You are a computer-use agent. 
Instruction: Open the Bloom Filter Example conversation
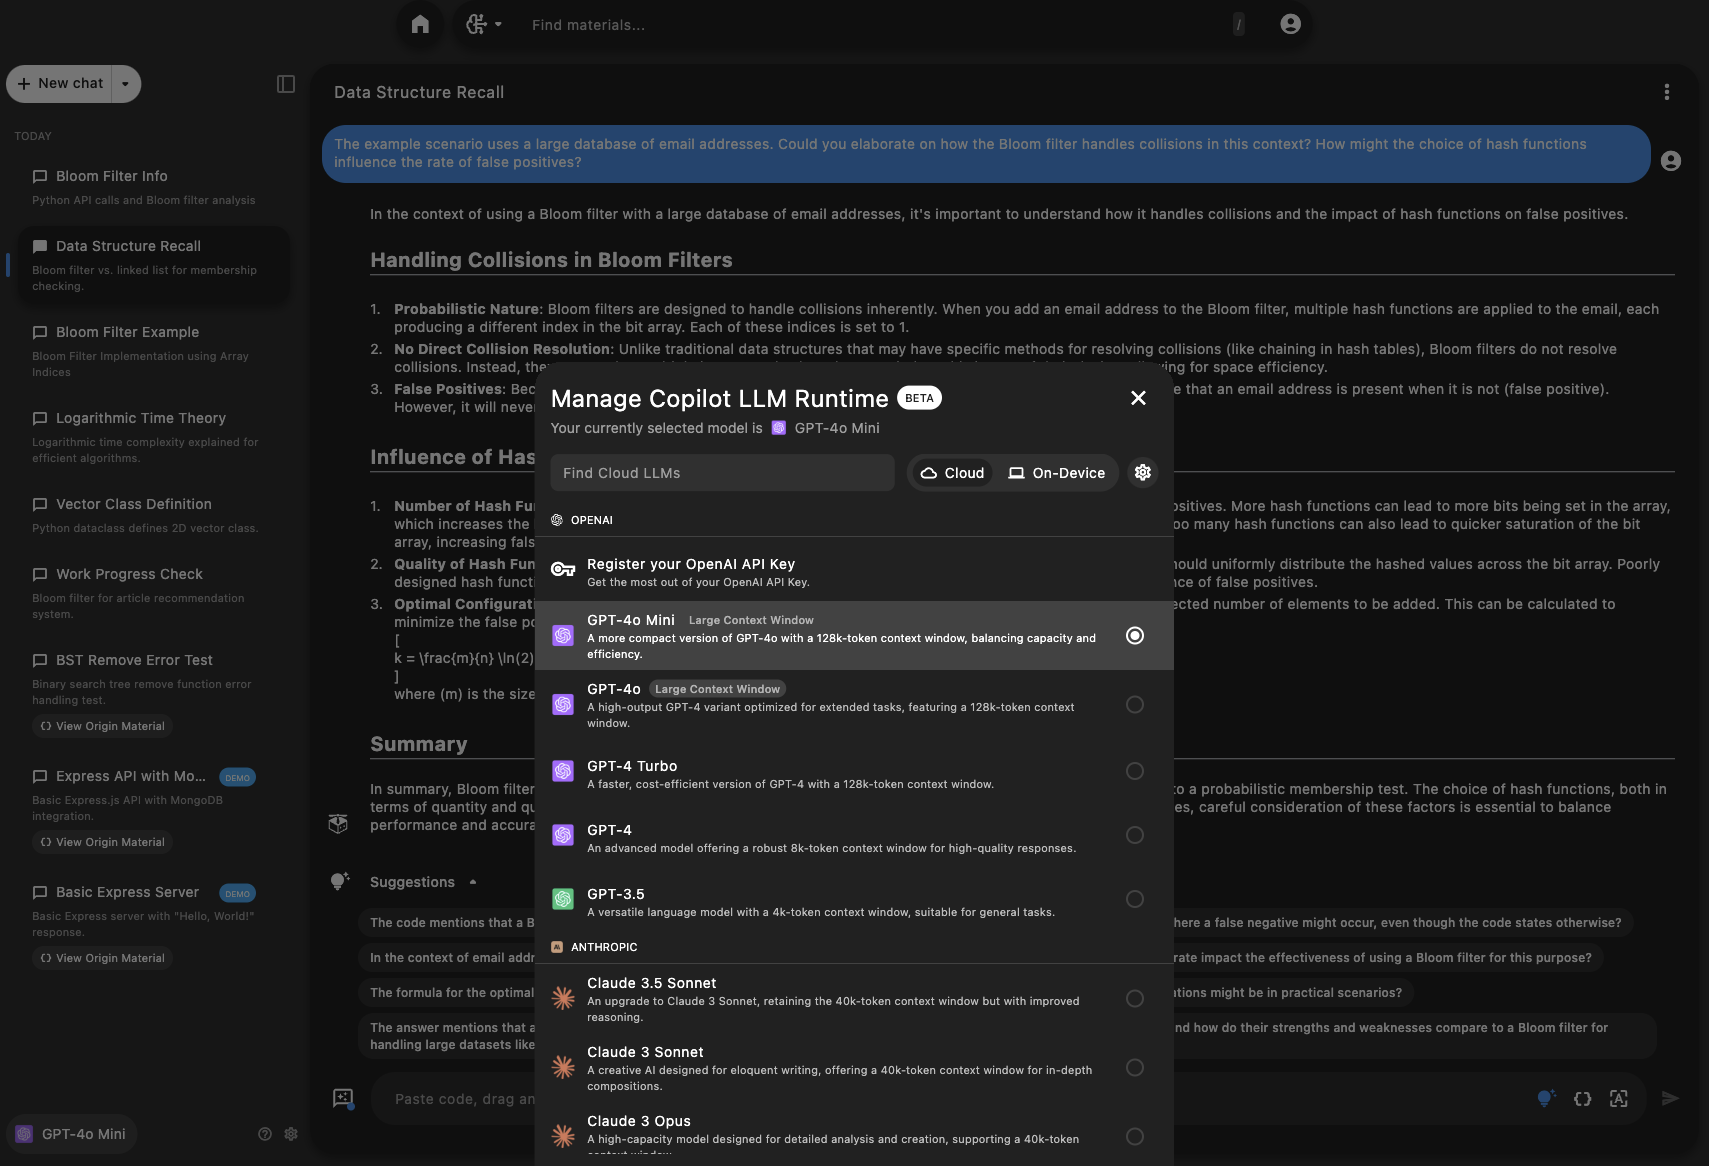click(x=154, y=351)
